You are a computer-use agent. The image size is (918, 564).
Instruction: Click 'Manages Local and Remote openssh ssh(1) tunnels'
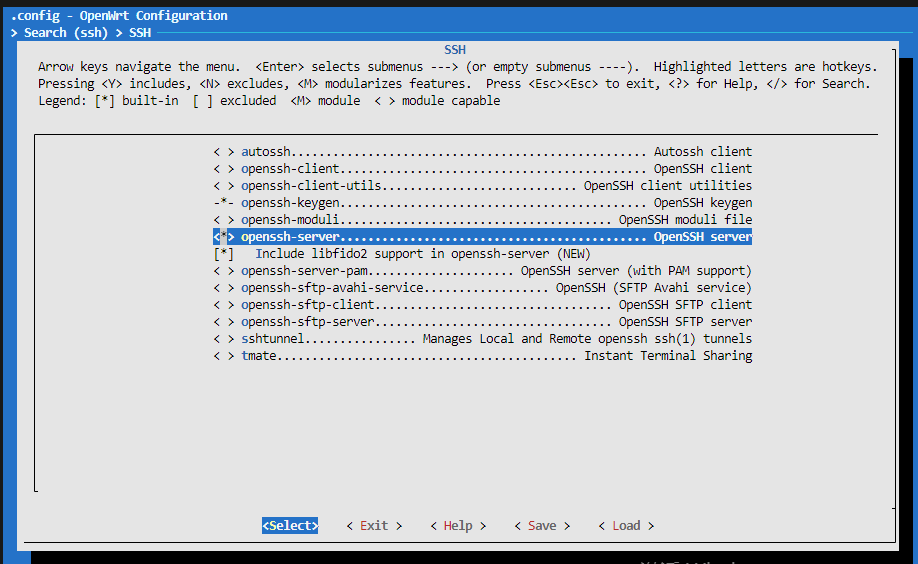pos(587,339)
